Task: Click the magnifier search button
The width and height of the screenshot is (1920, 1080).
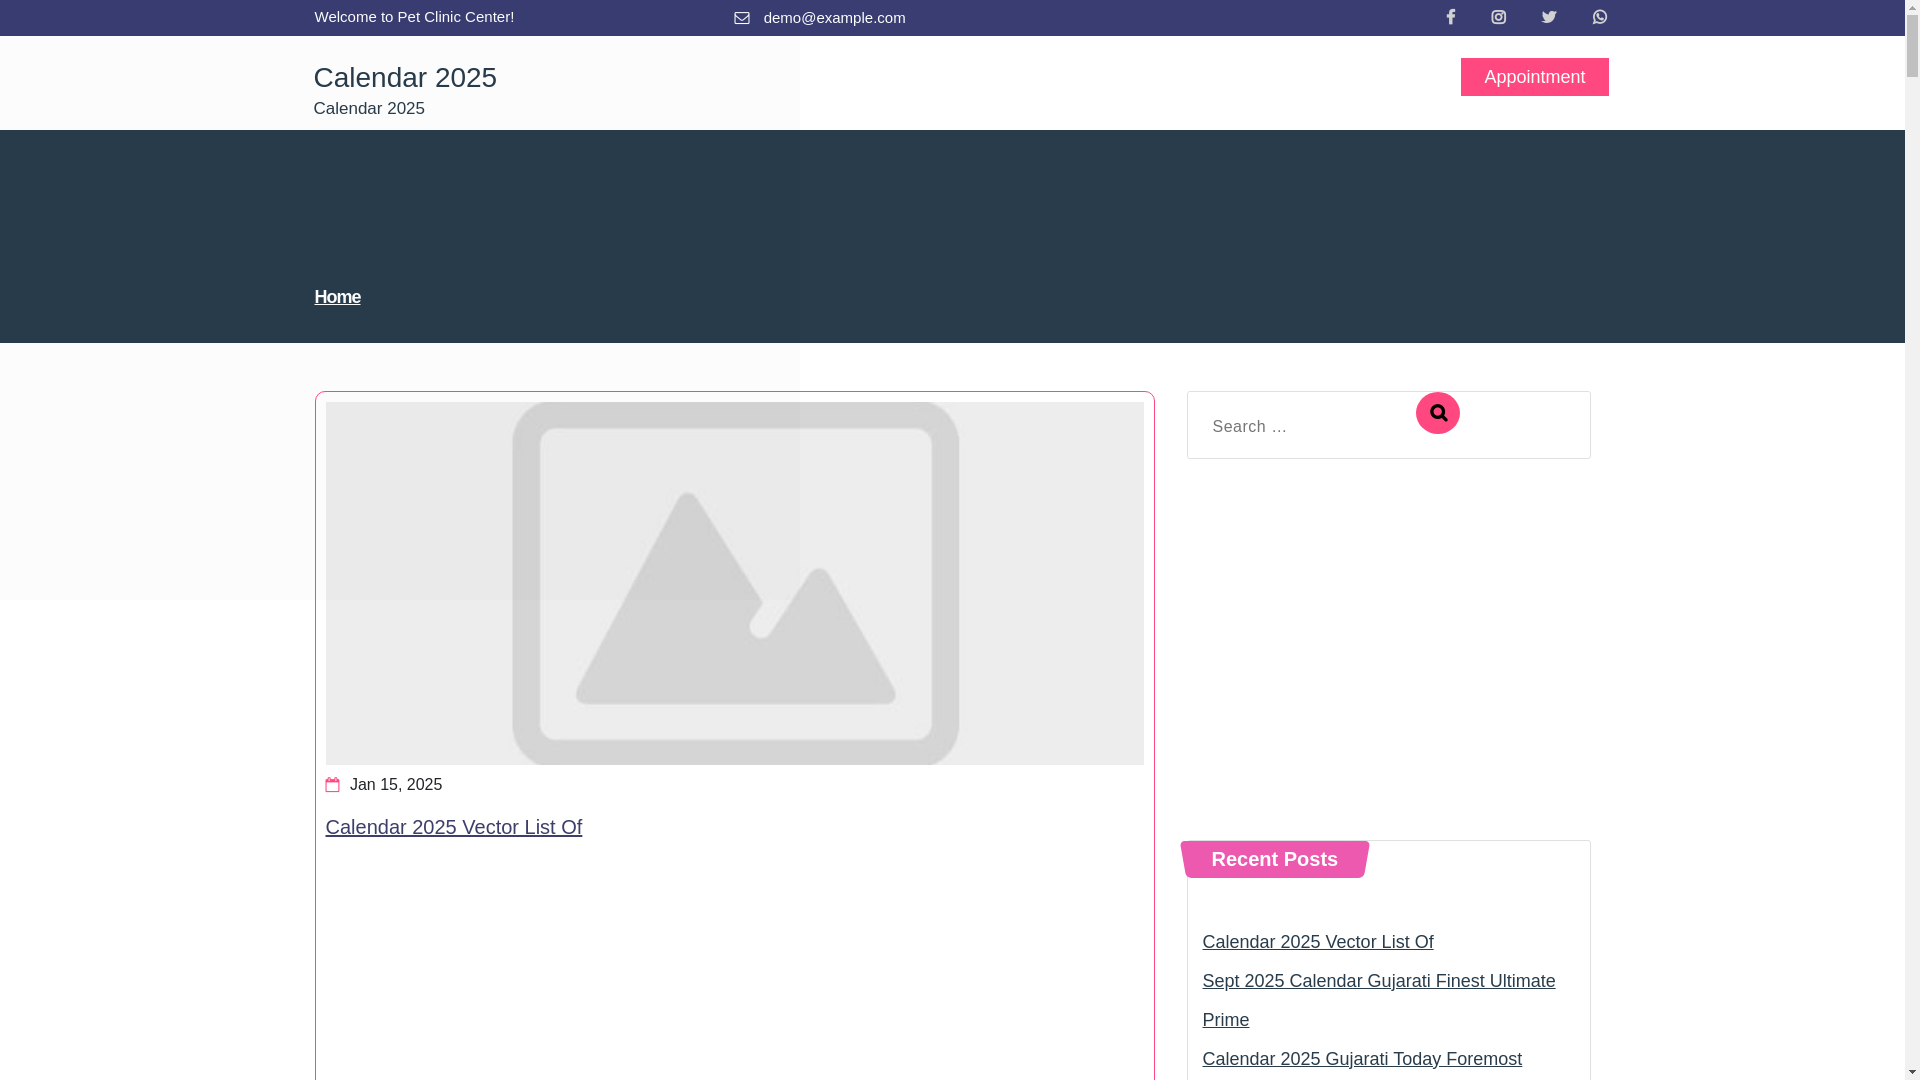Action: (1438, 413)
